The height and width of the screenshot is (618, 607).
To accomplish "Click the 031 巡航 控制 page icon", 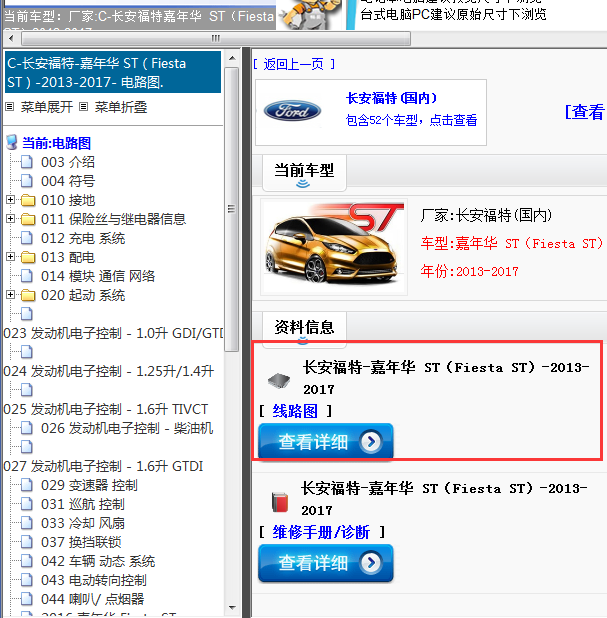I will coord(27,504).
